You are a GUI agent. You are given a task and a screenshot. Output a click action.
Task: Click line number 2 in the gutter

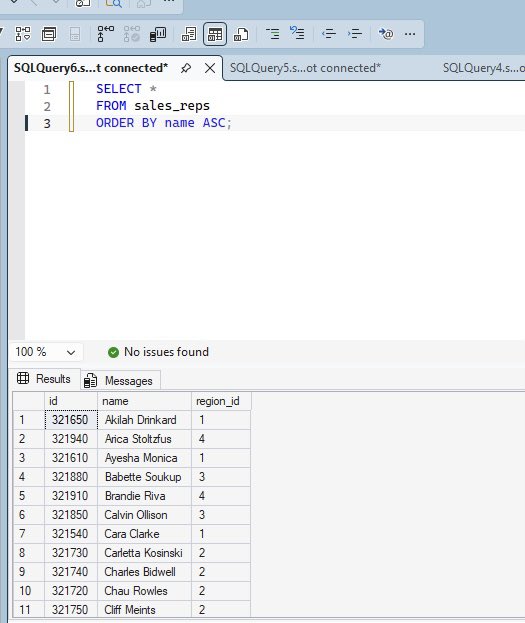tap(47, 106)
